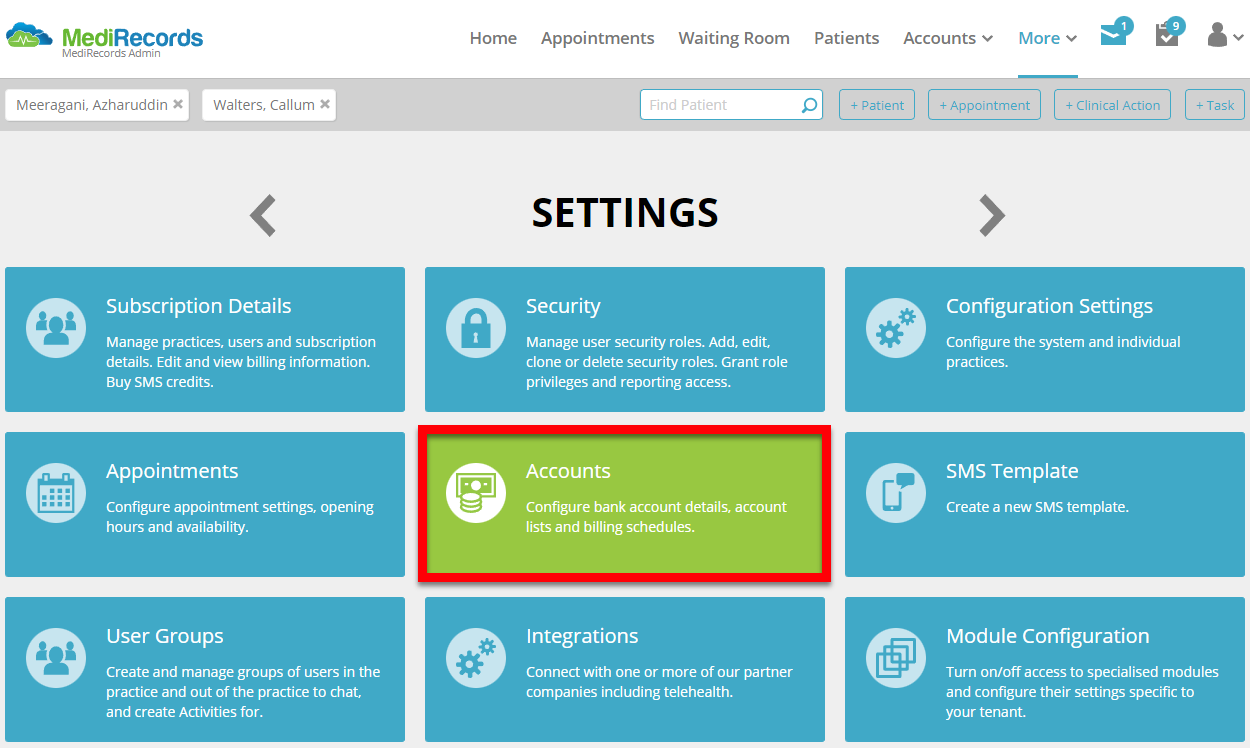Open the Security settings tile title
The image size is (1250, 748).
(563, 306)
